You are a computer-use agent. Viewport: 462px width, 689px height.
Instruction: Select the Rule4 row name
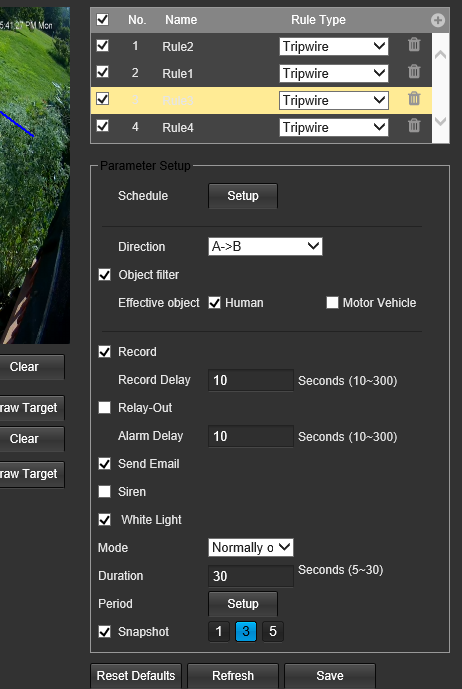tap(178, 127)
